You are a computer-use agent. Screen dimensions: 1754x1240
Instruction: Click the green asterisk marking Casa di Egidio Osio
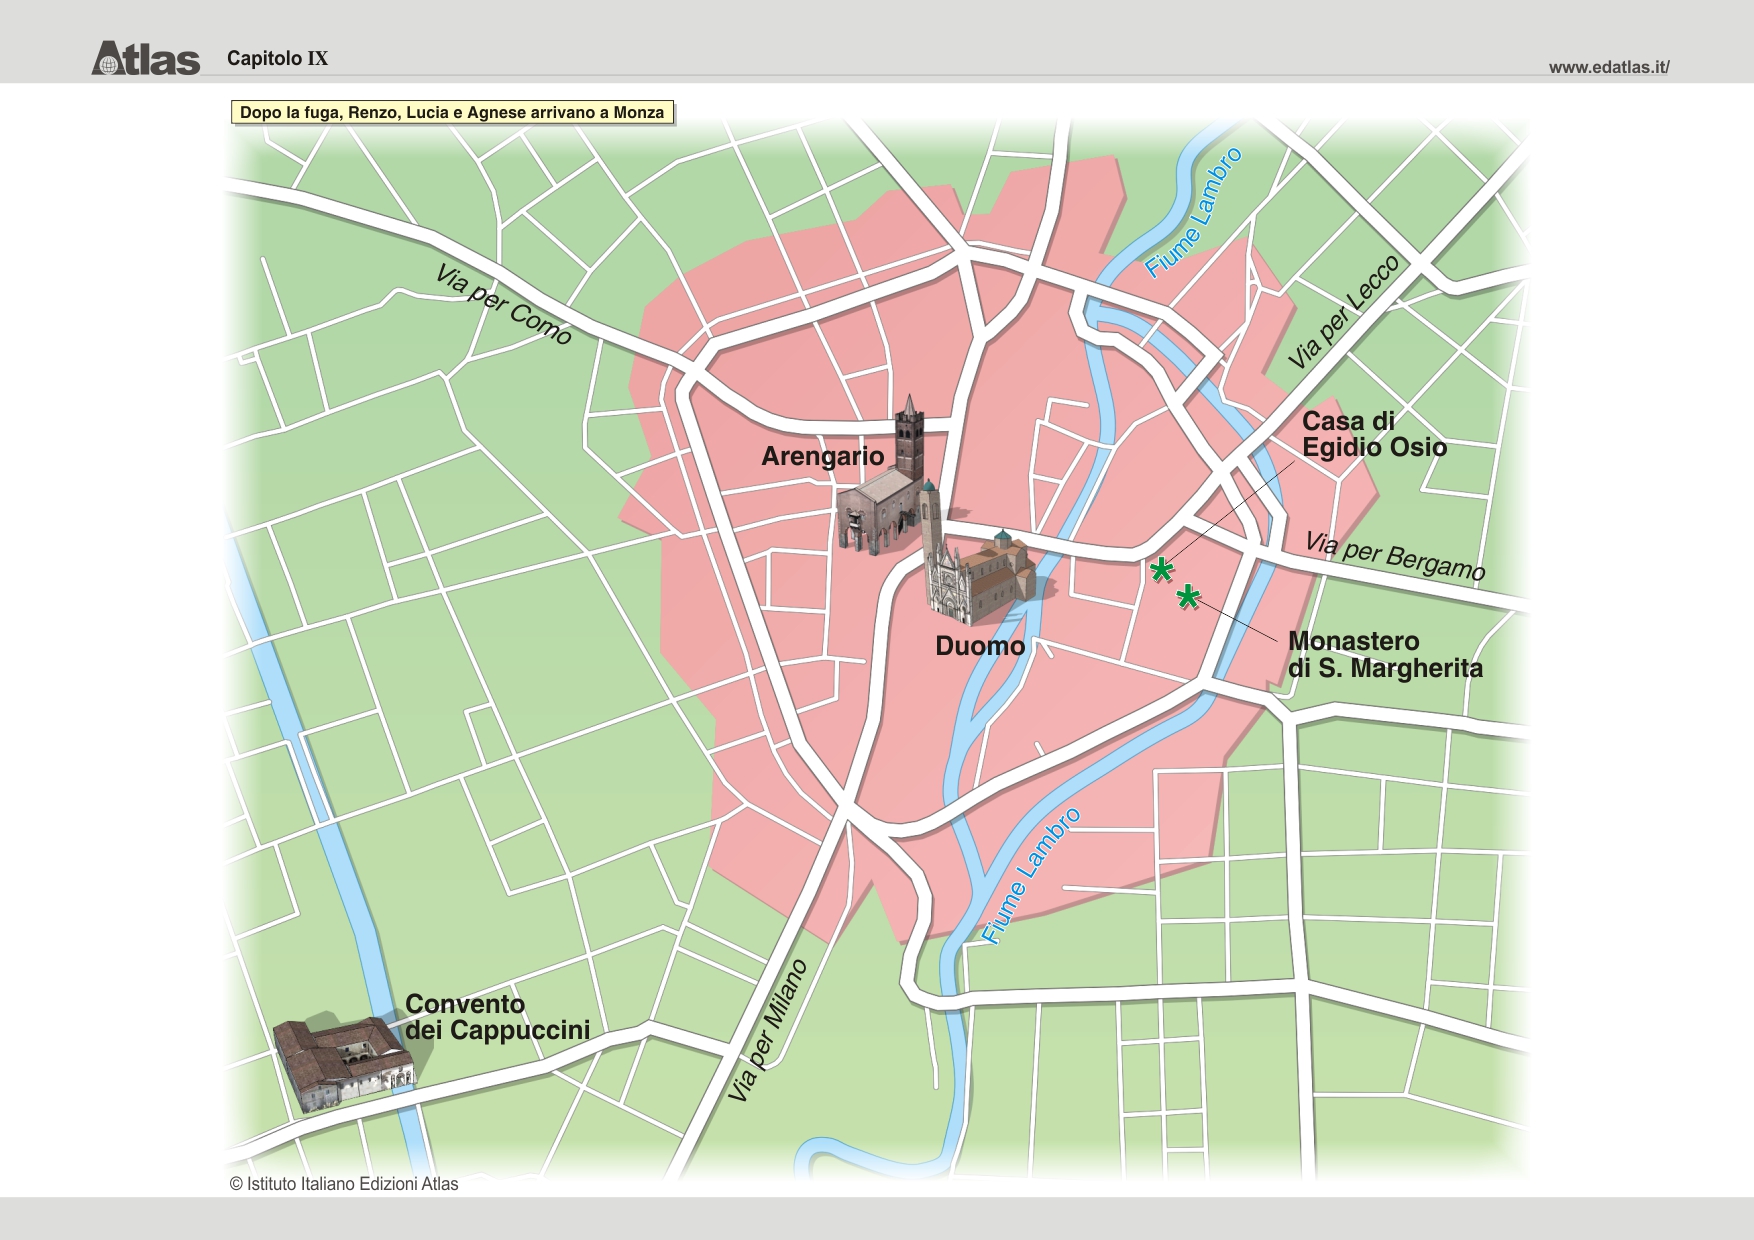click(x=1161, y=571)
